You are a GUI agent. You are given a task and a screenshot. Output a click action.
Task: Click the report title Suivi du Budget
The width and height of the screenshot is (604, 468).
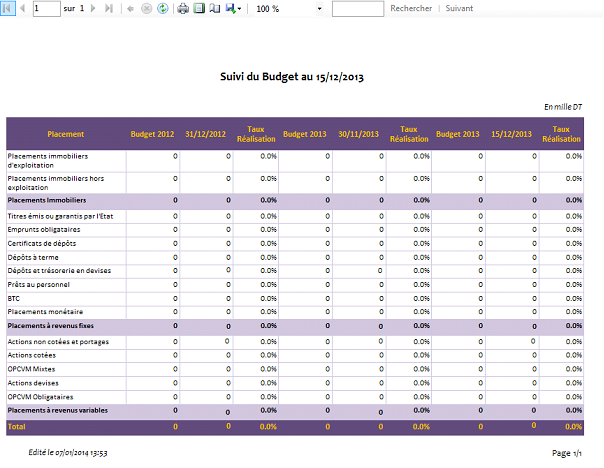pos(292,77)
